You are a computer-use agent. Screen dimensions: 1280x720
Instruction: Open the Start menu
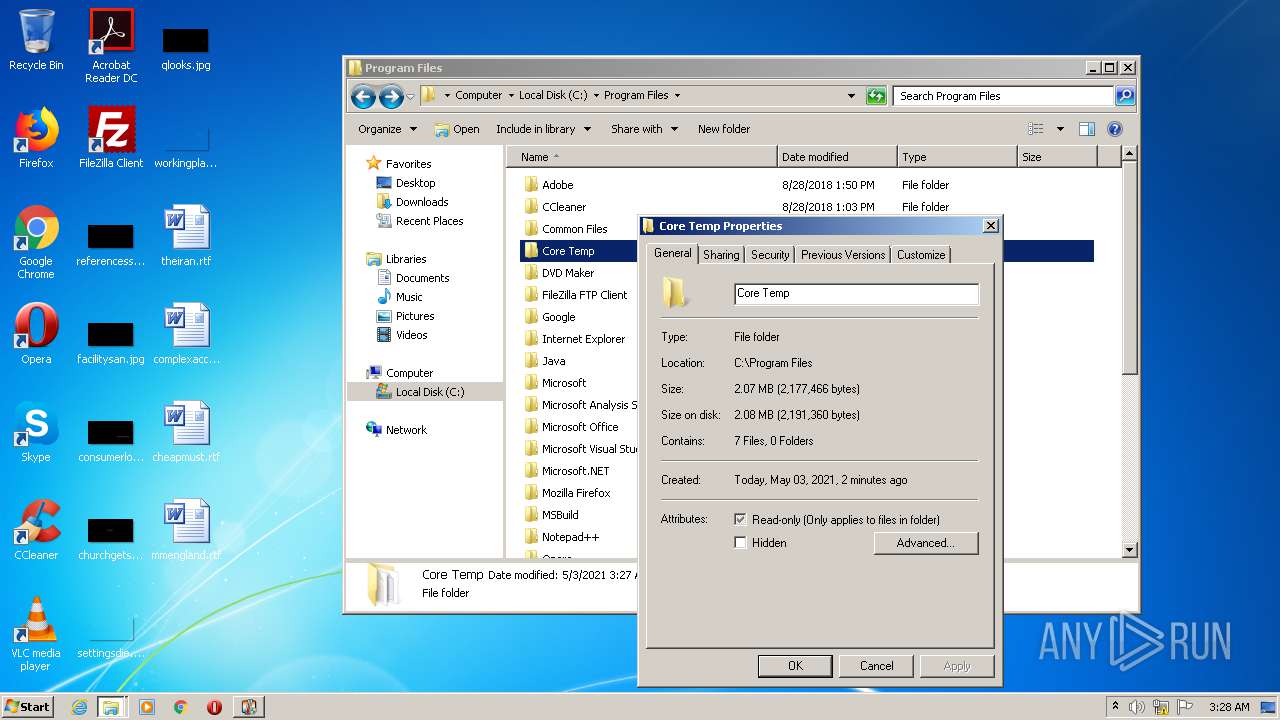tap(28, 707)
